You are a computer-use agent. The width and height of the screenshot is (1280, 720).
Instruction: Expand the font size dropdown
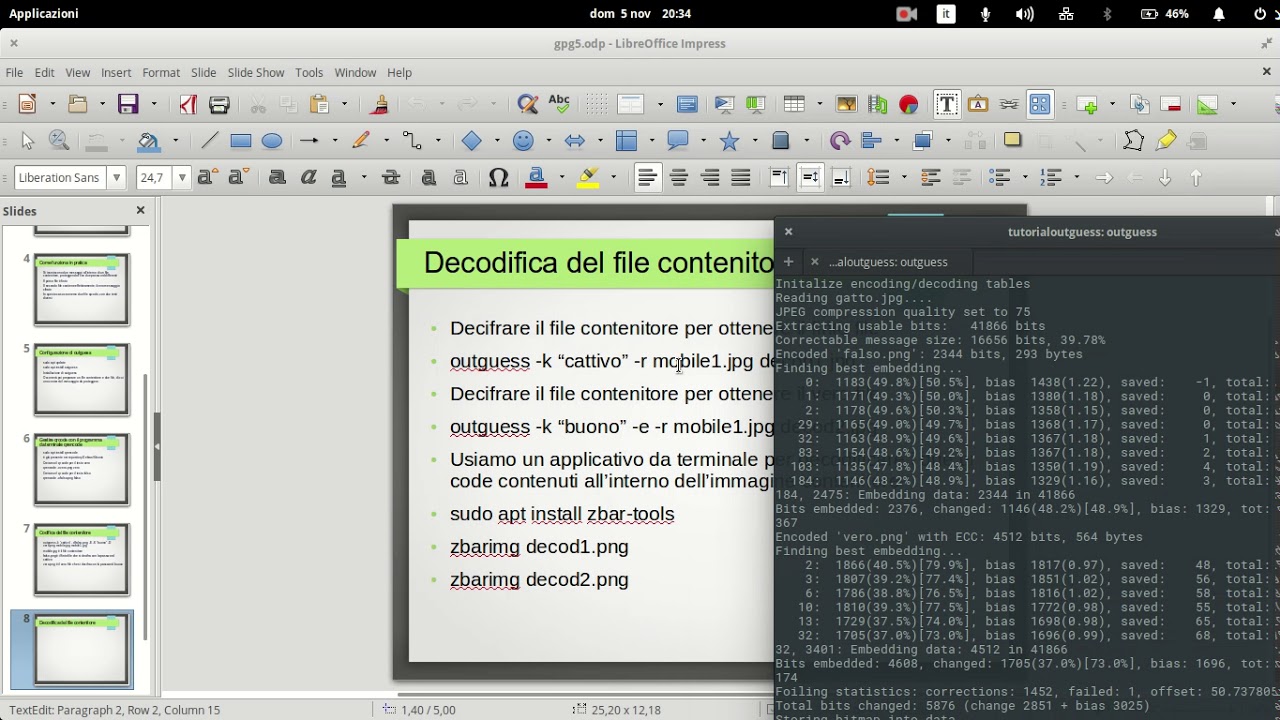181,178
